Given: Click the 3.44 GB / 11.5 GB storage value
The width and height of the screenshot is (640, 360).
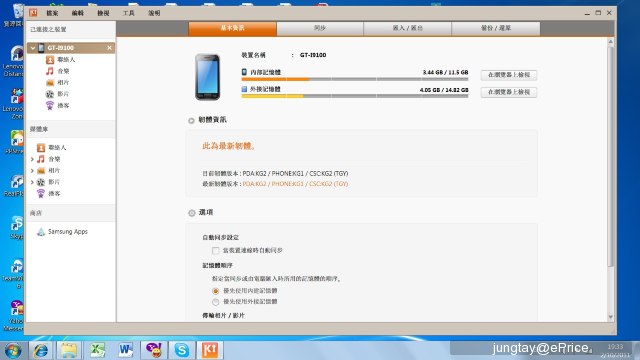Looking at the screenshot, I should pyautogui.click(x=445, y=72).
